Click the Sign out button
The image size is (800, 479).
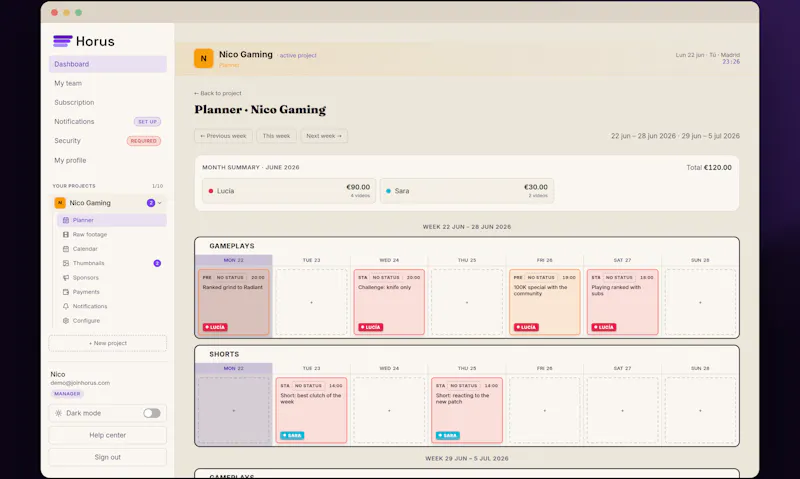click(x=108, y=457)
